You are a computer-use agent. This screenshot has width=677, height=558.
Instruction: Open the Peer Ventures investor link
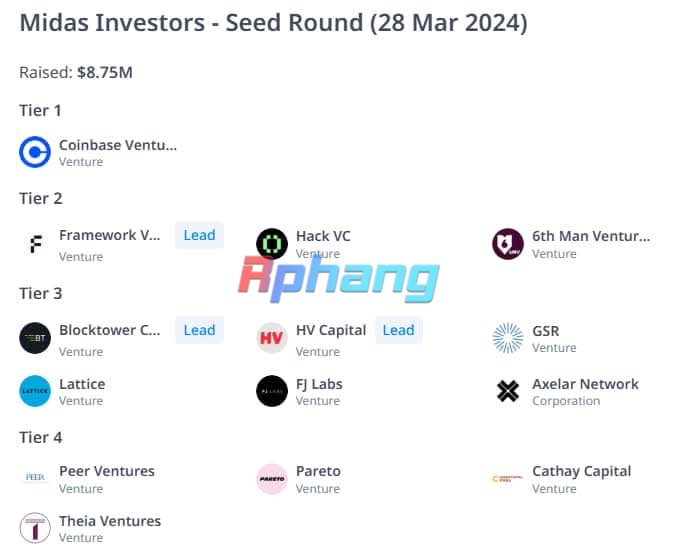pyautogui.click(x=107, y=471)
